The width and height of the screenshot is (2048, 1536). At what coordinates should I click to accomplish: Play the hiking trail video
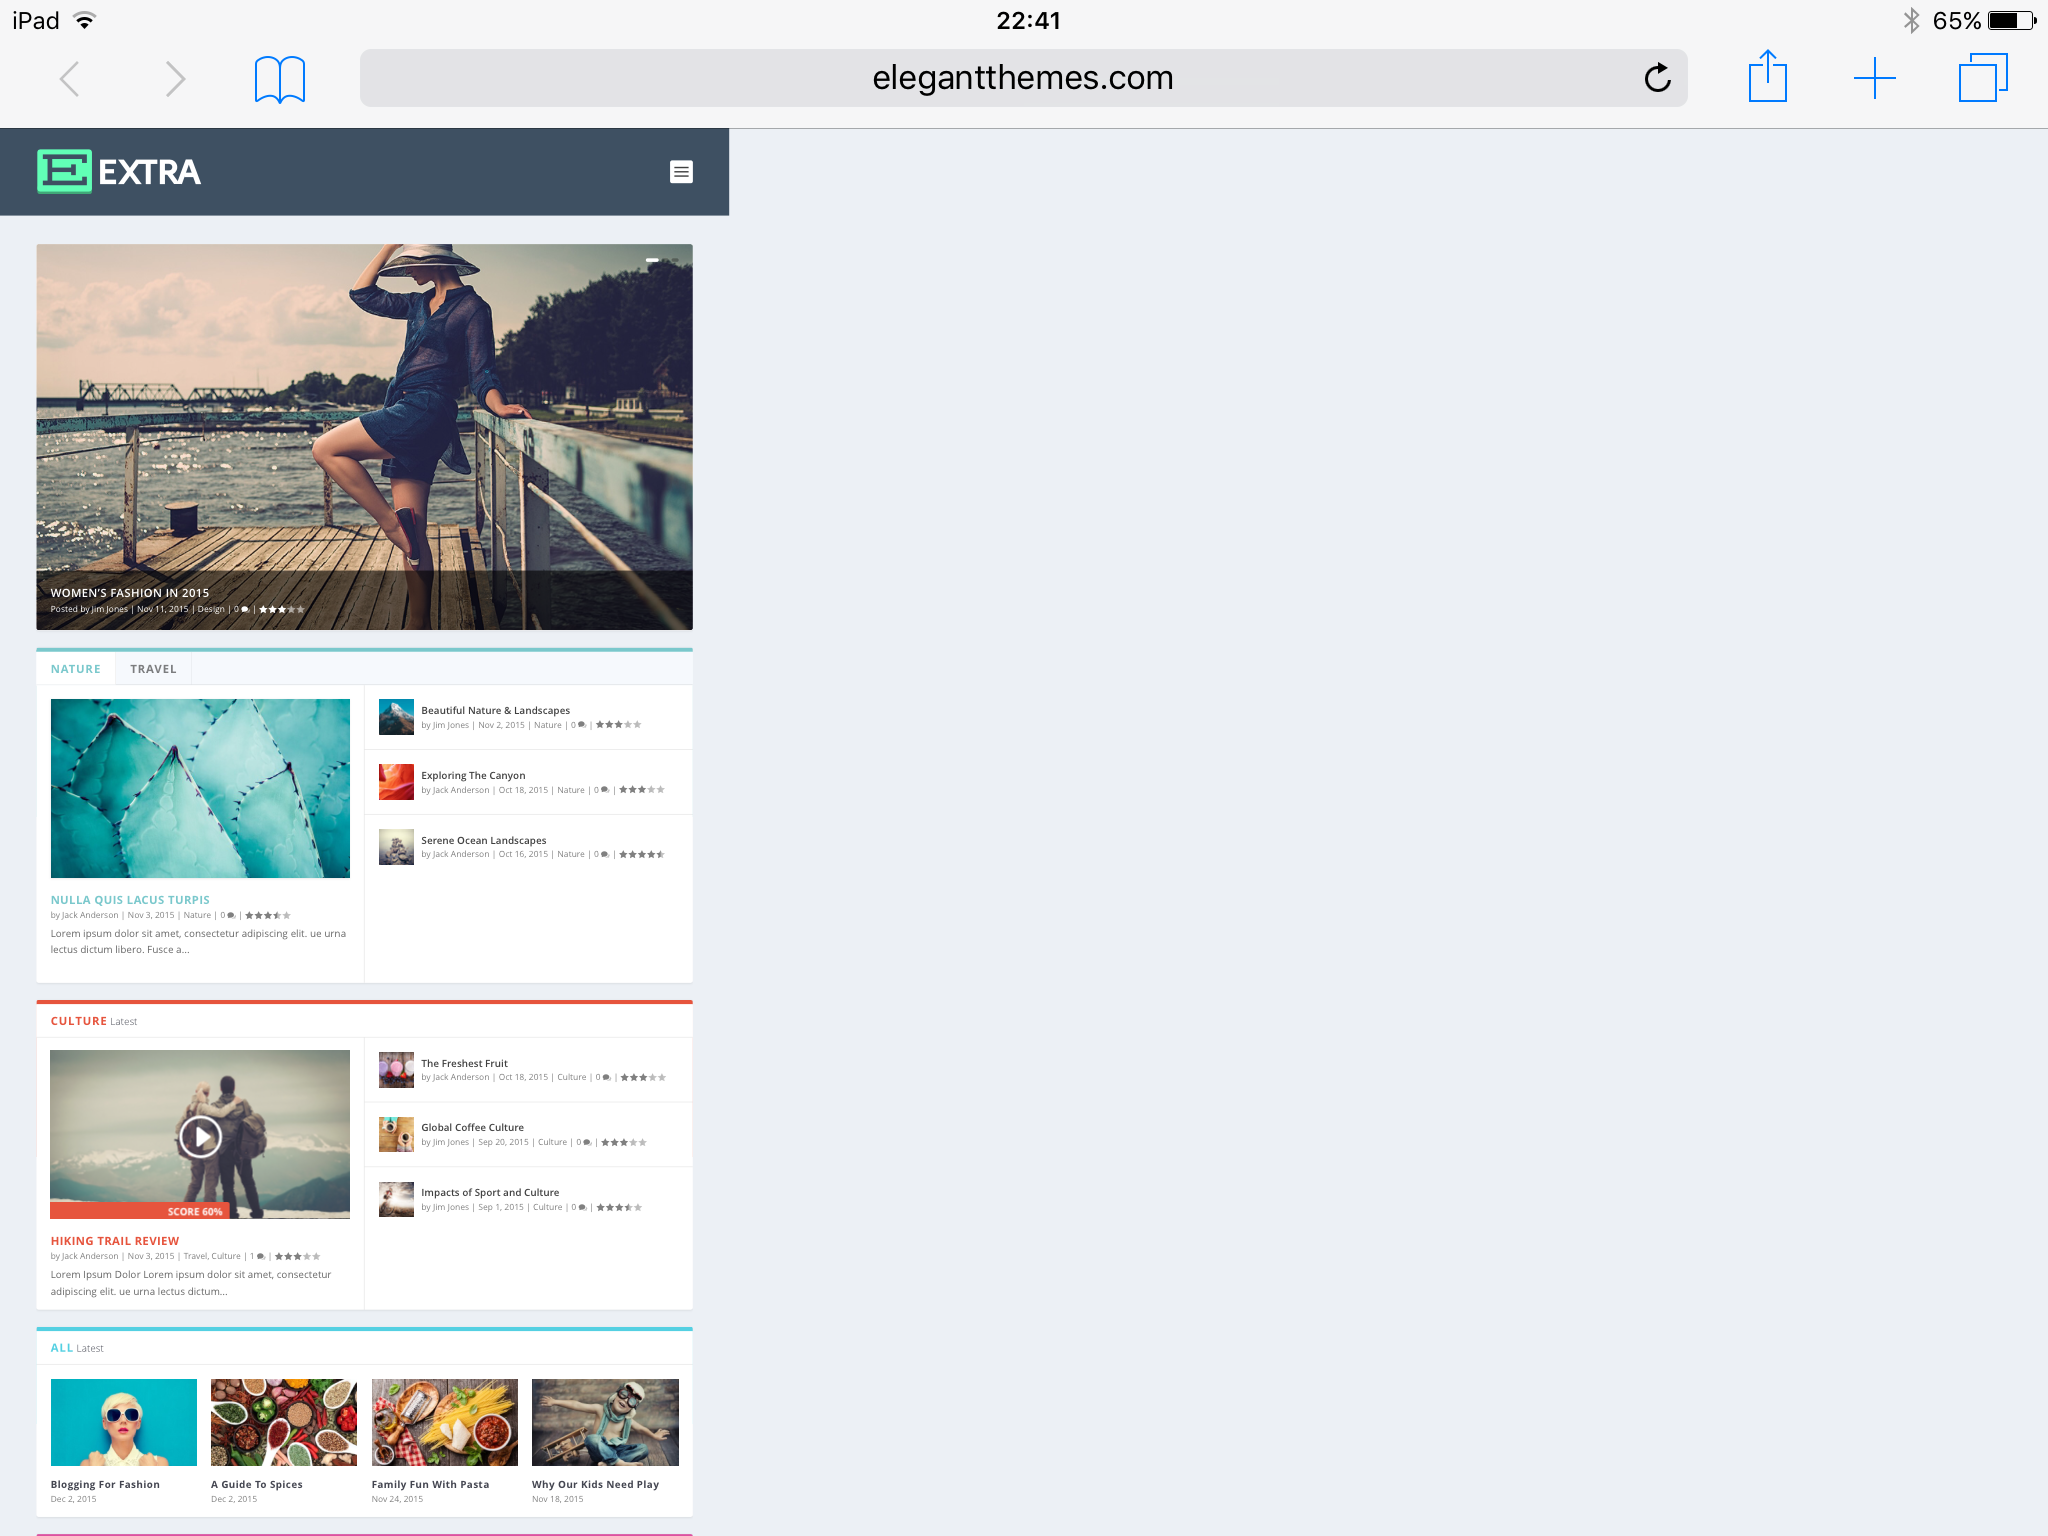point(200,1136)
